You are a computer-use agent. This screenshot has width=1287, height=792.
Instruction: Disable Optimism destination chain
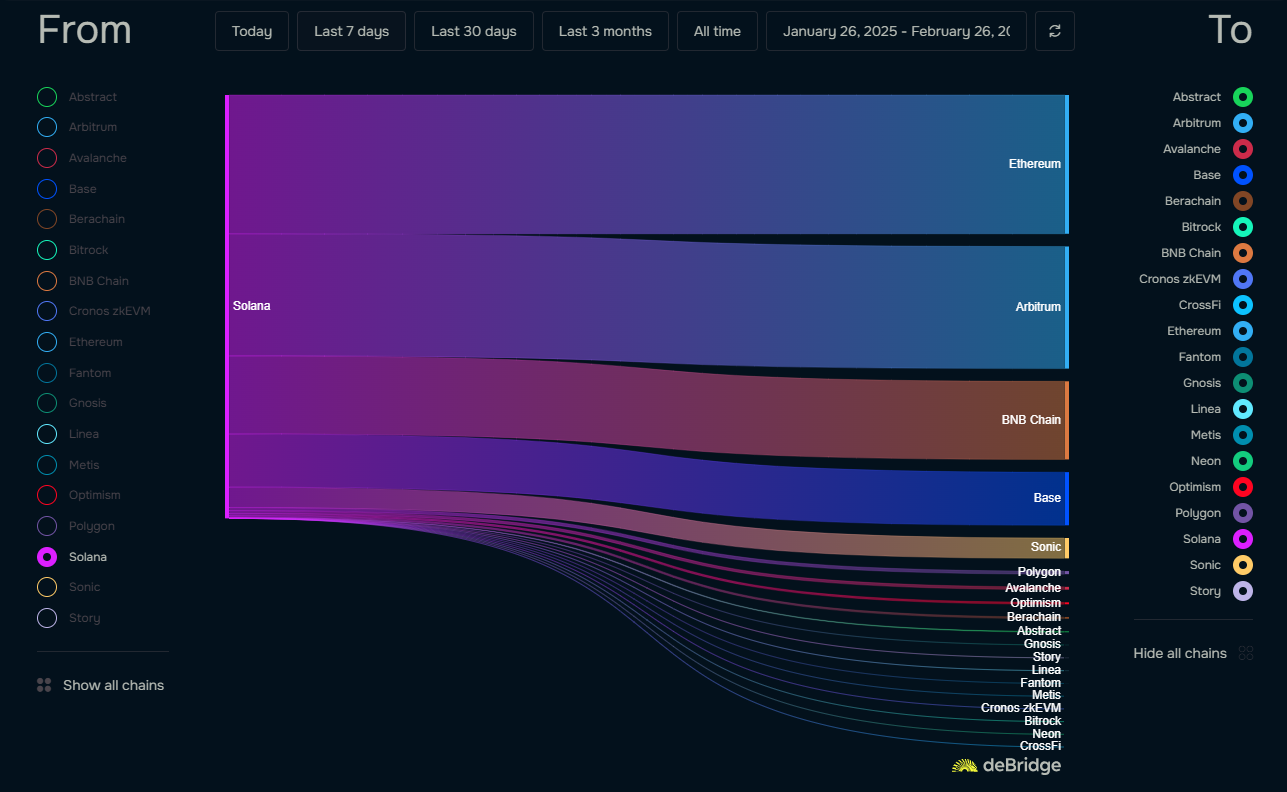click(1243, 487)
